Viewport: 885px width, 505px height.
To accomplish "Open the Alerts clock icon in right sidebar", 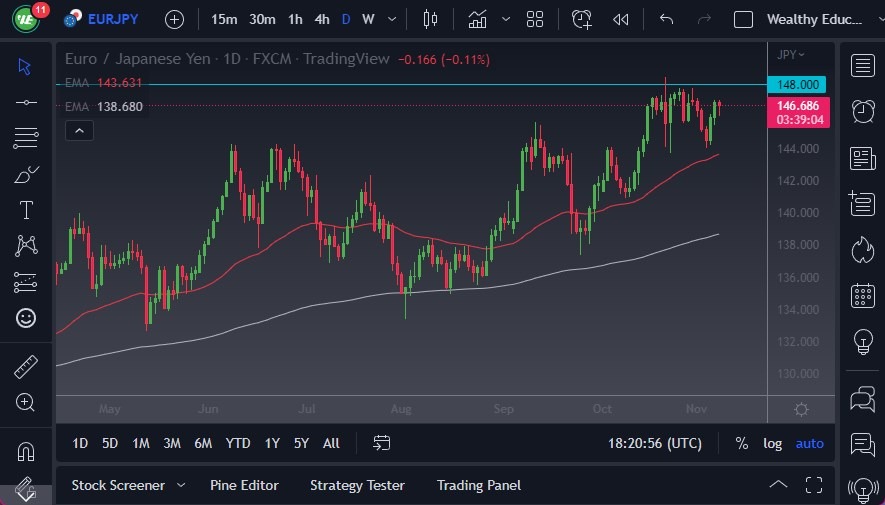I will tap(862, 111).
